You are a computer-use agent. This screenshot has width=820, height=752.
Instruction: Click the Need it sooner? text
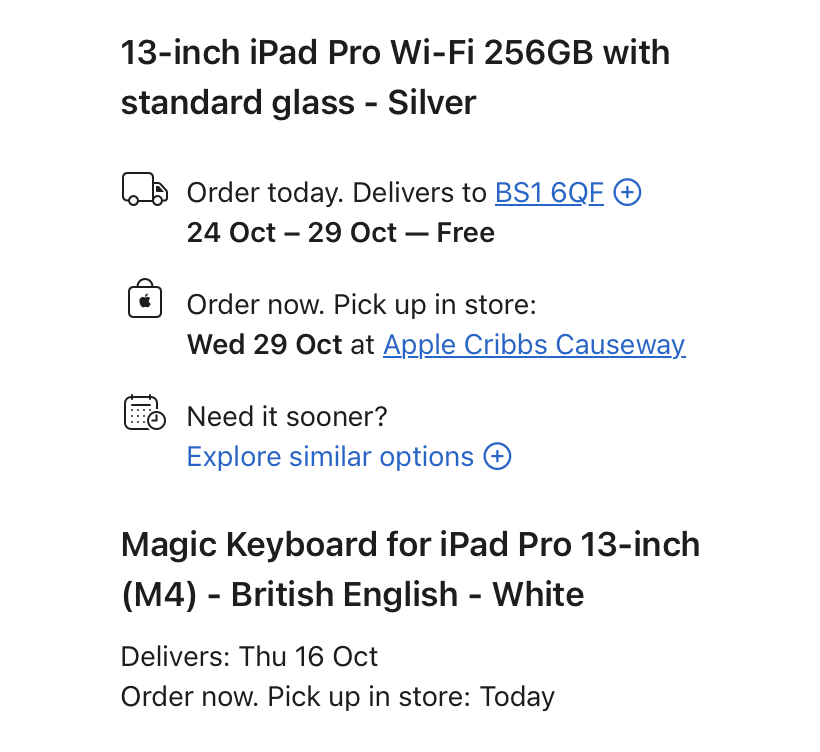[x=287, y=416]
